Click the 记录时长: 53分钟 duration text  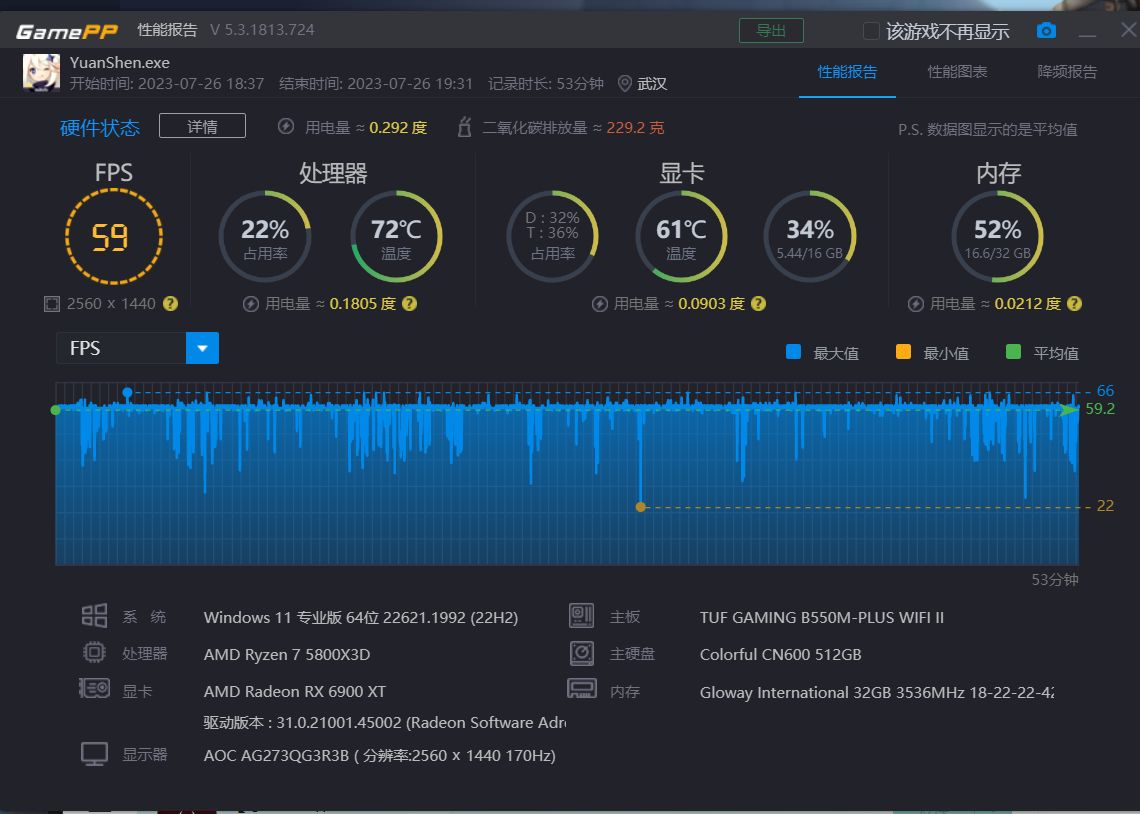click(x=546, y=84)
